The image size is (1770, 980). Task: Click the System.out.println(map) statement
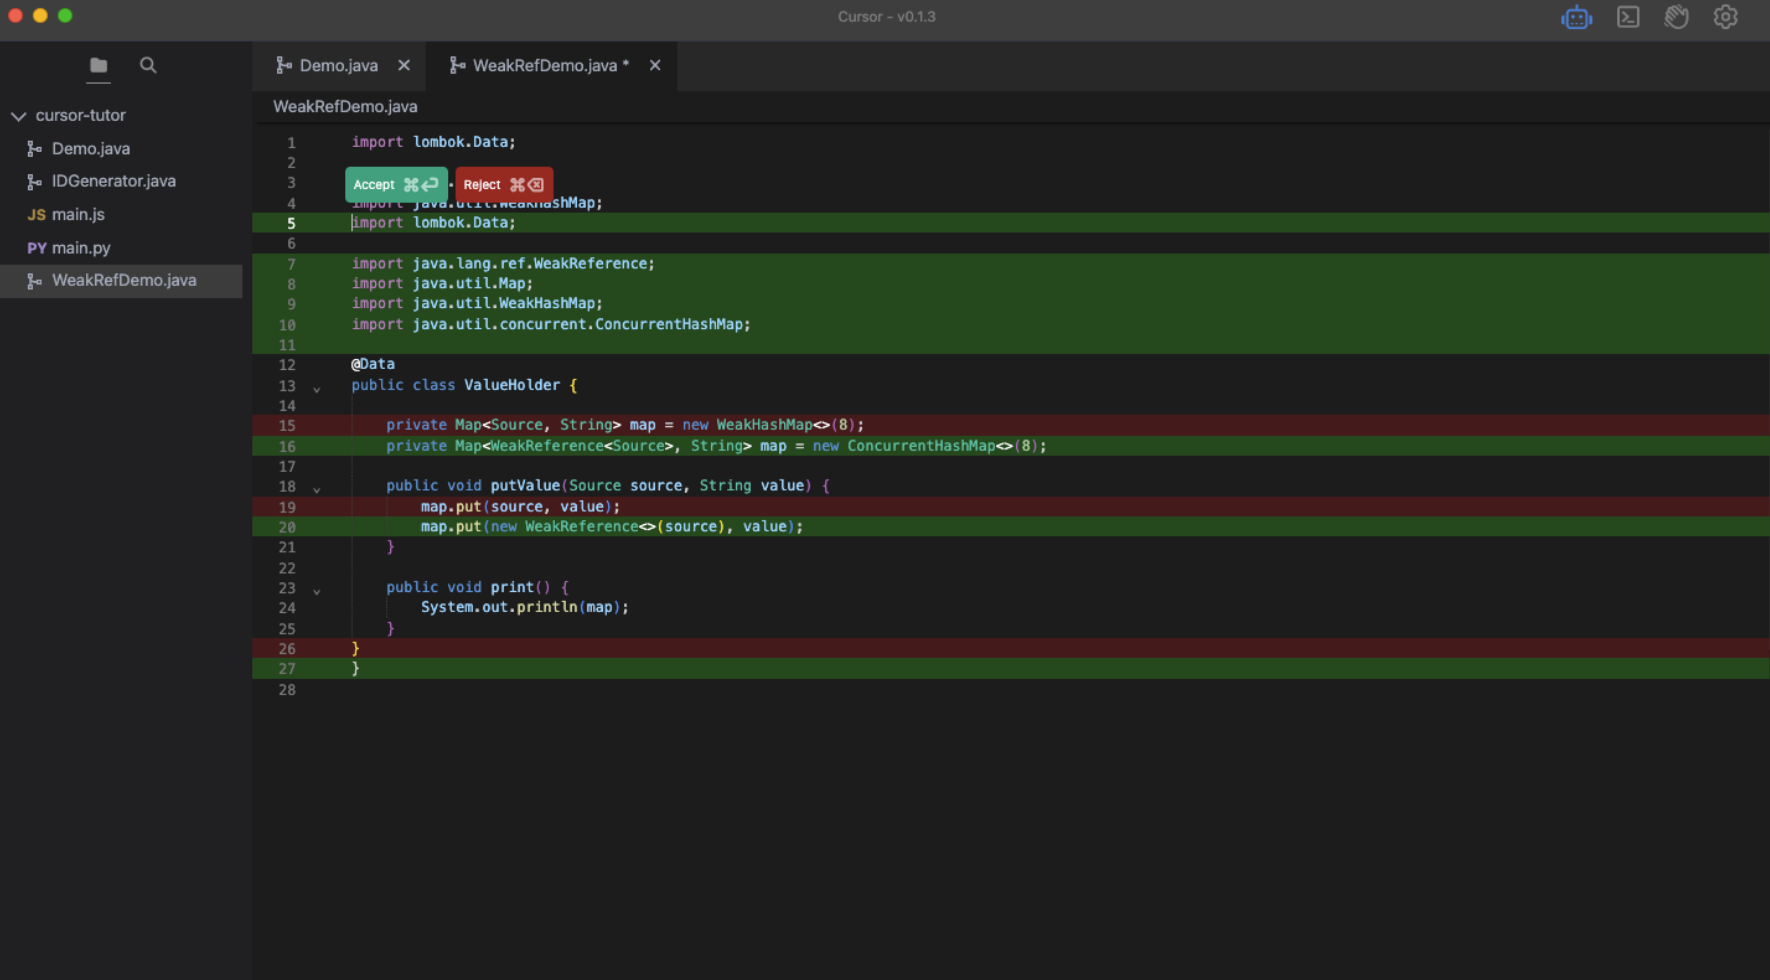point(524,607)
